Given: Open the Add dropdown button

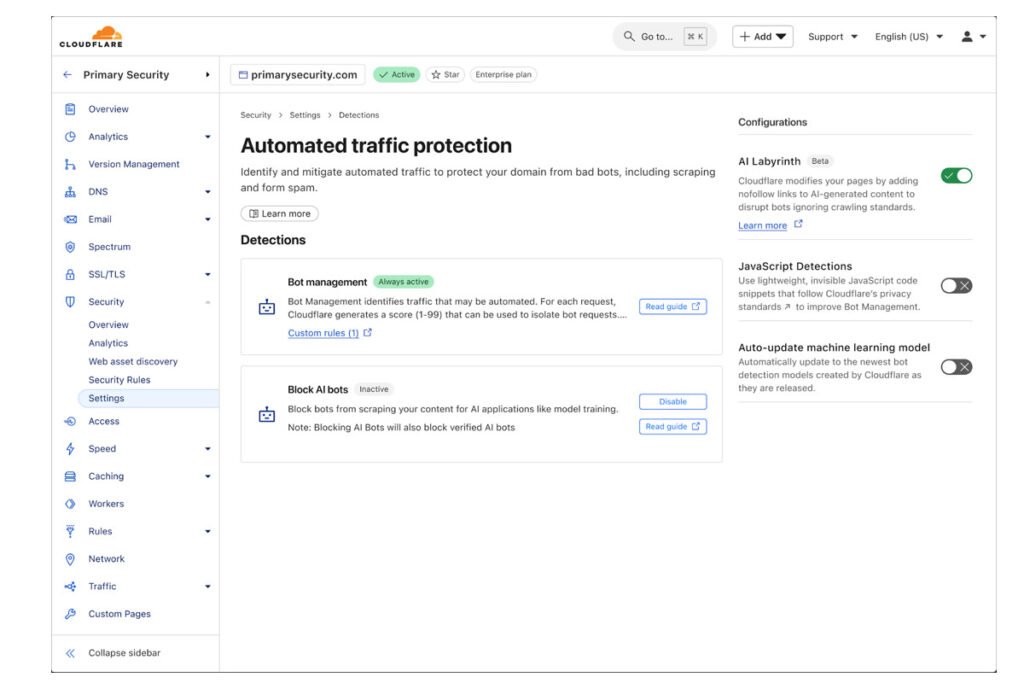Looking at the screenshot, I should click(x=762, y=37).
